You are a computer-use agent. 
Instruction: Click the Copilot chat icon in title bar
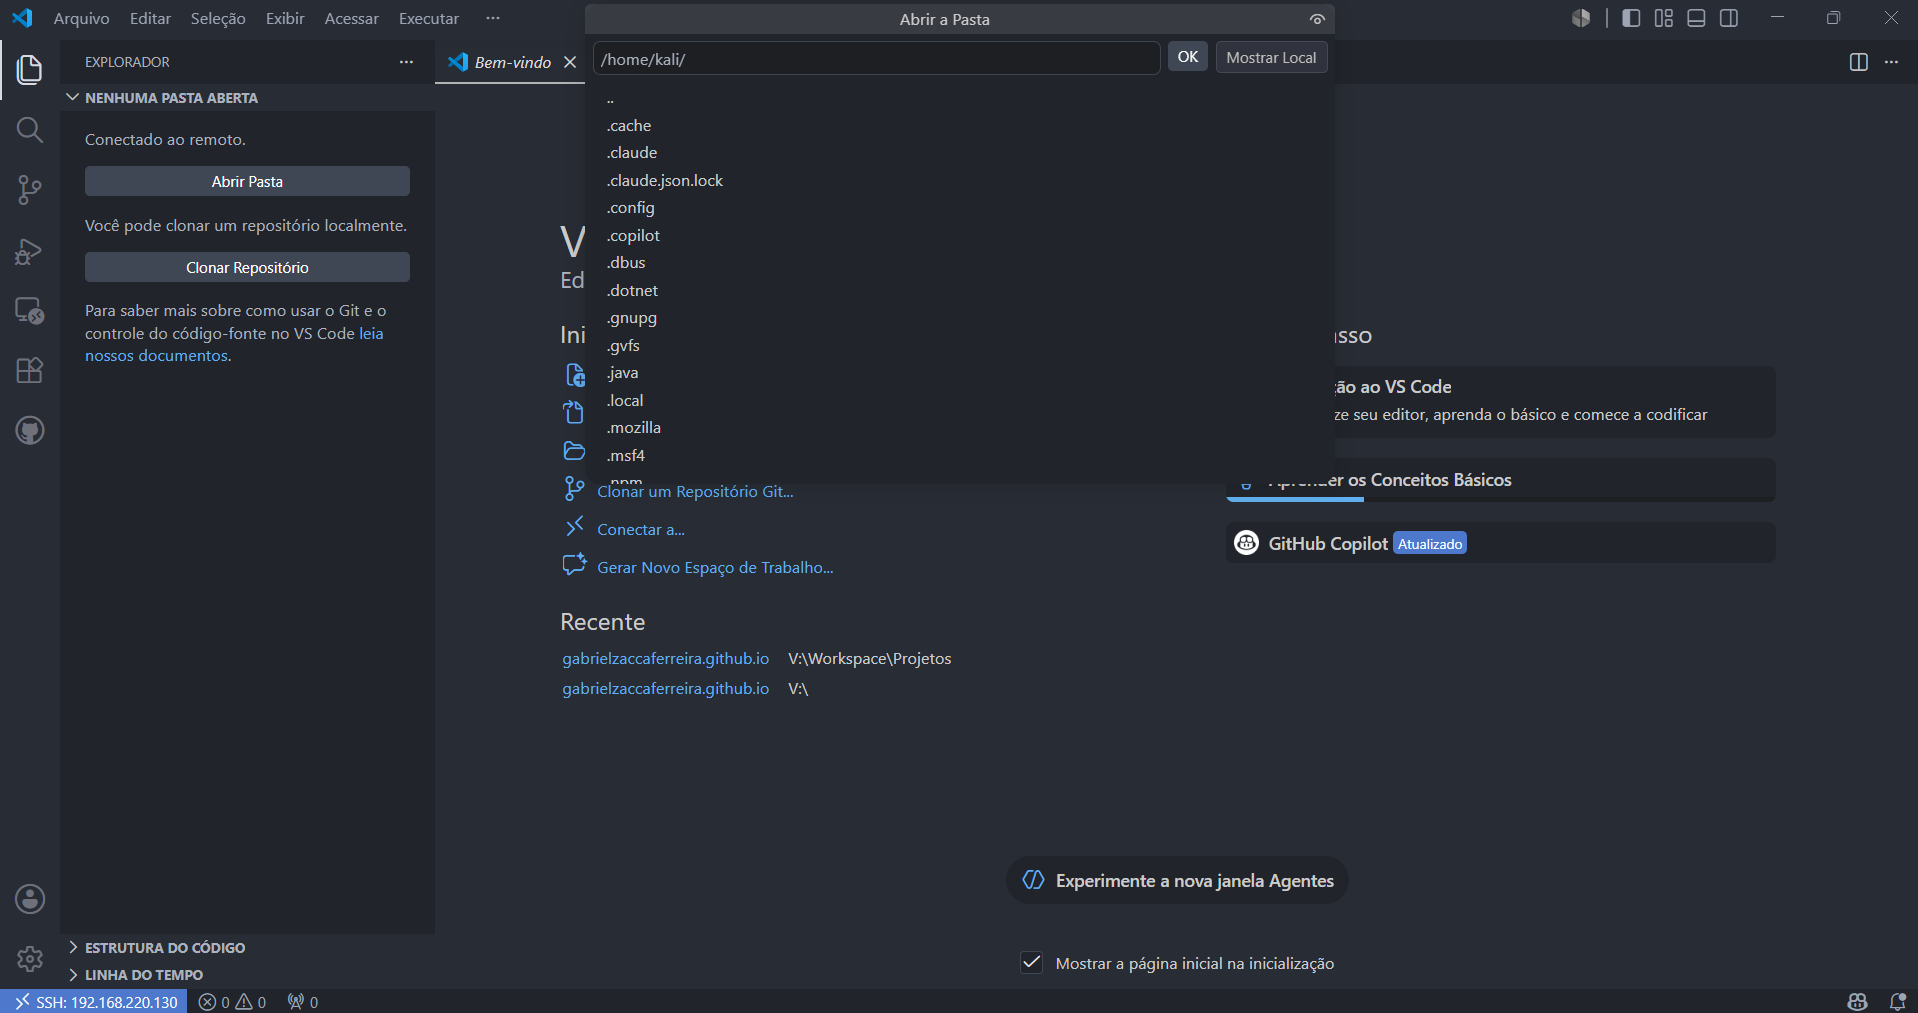pos(1581,18)
